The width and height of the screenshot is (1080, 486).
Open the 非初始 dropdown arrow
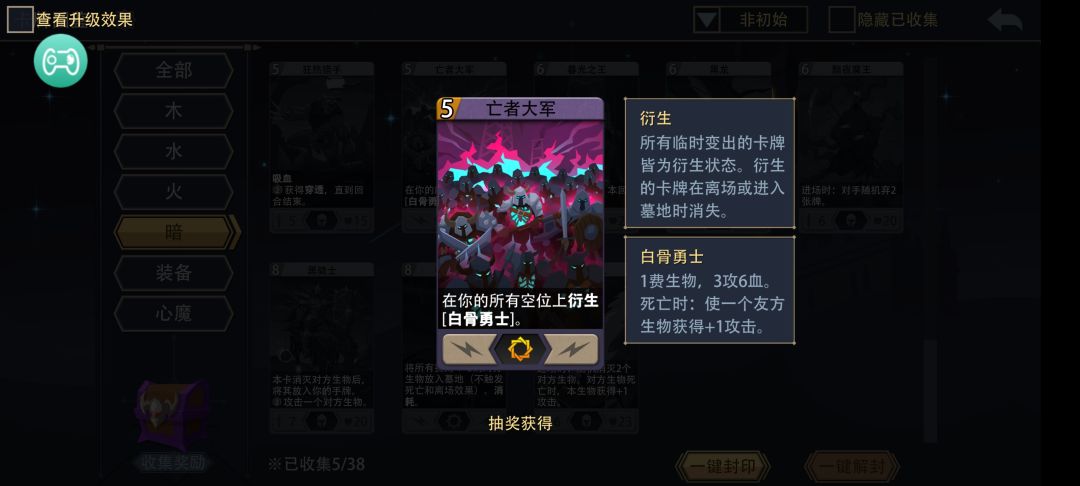click(x=706, y=20)
